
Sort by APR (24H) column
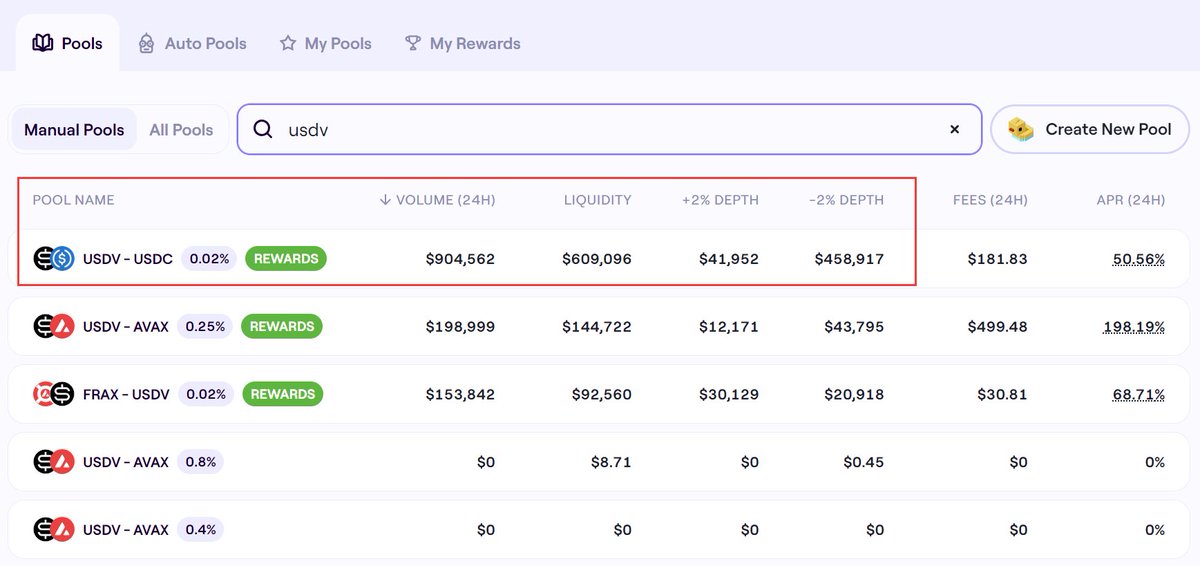1130,200
